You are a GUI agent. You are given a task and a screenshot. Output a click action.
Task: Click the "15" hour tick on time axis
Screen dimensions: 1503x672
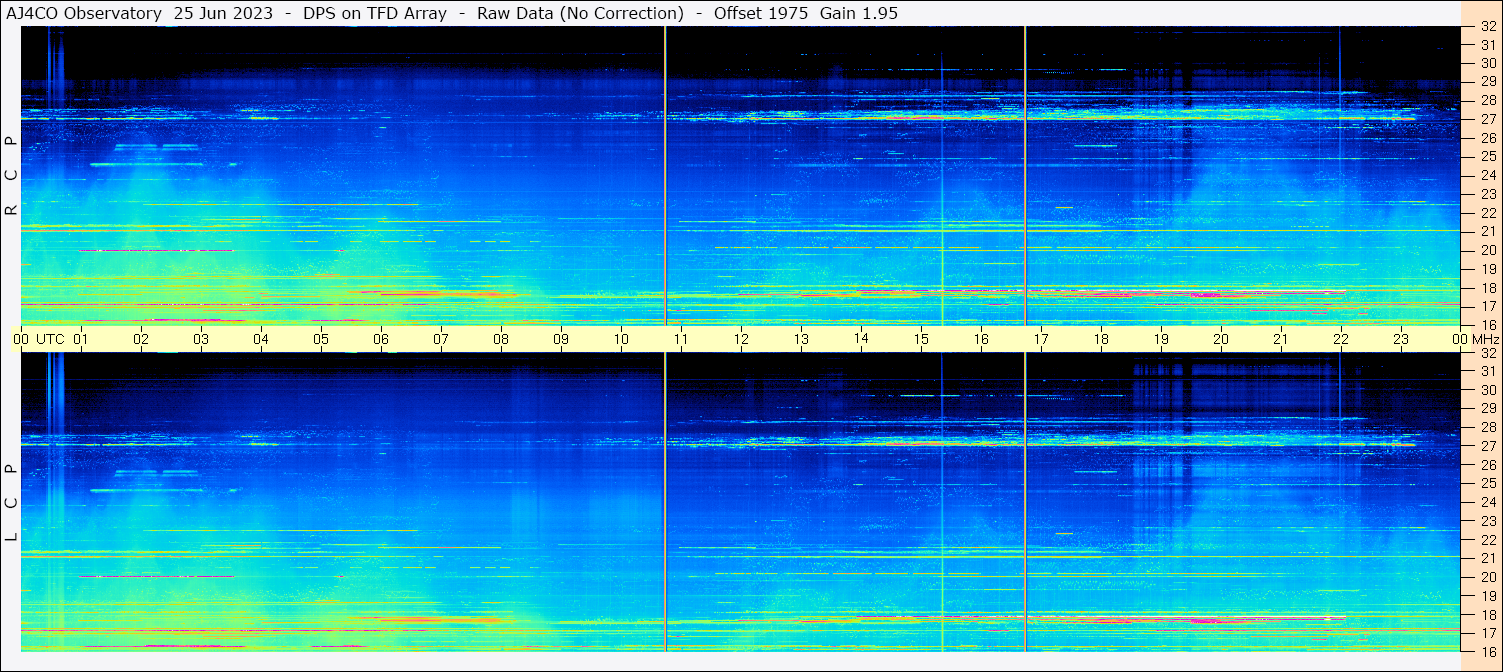click(921, 339)
